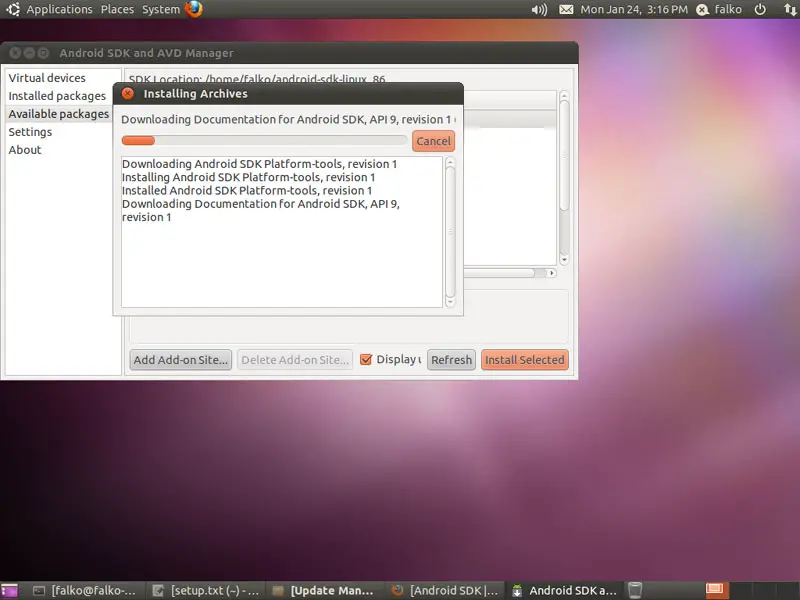
Task: Switch to the setup.txt editor taskbar window
Action: [x=206, y=590]
